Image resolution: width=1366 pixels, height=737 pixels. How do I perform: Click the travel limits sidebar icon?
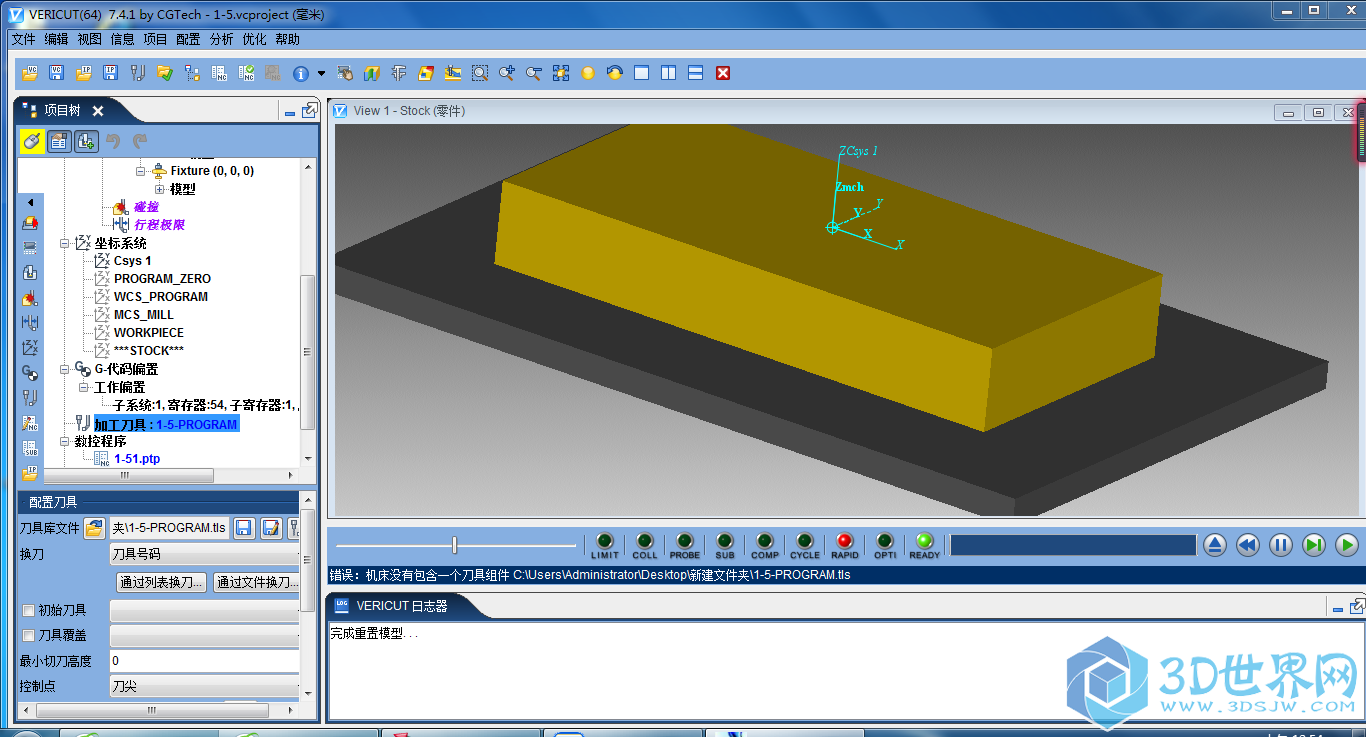[30, 322]
